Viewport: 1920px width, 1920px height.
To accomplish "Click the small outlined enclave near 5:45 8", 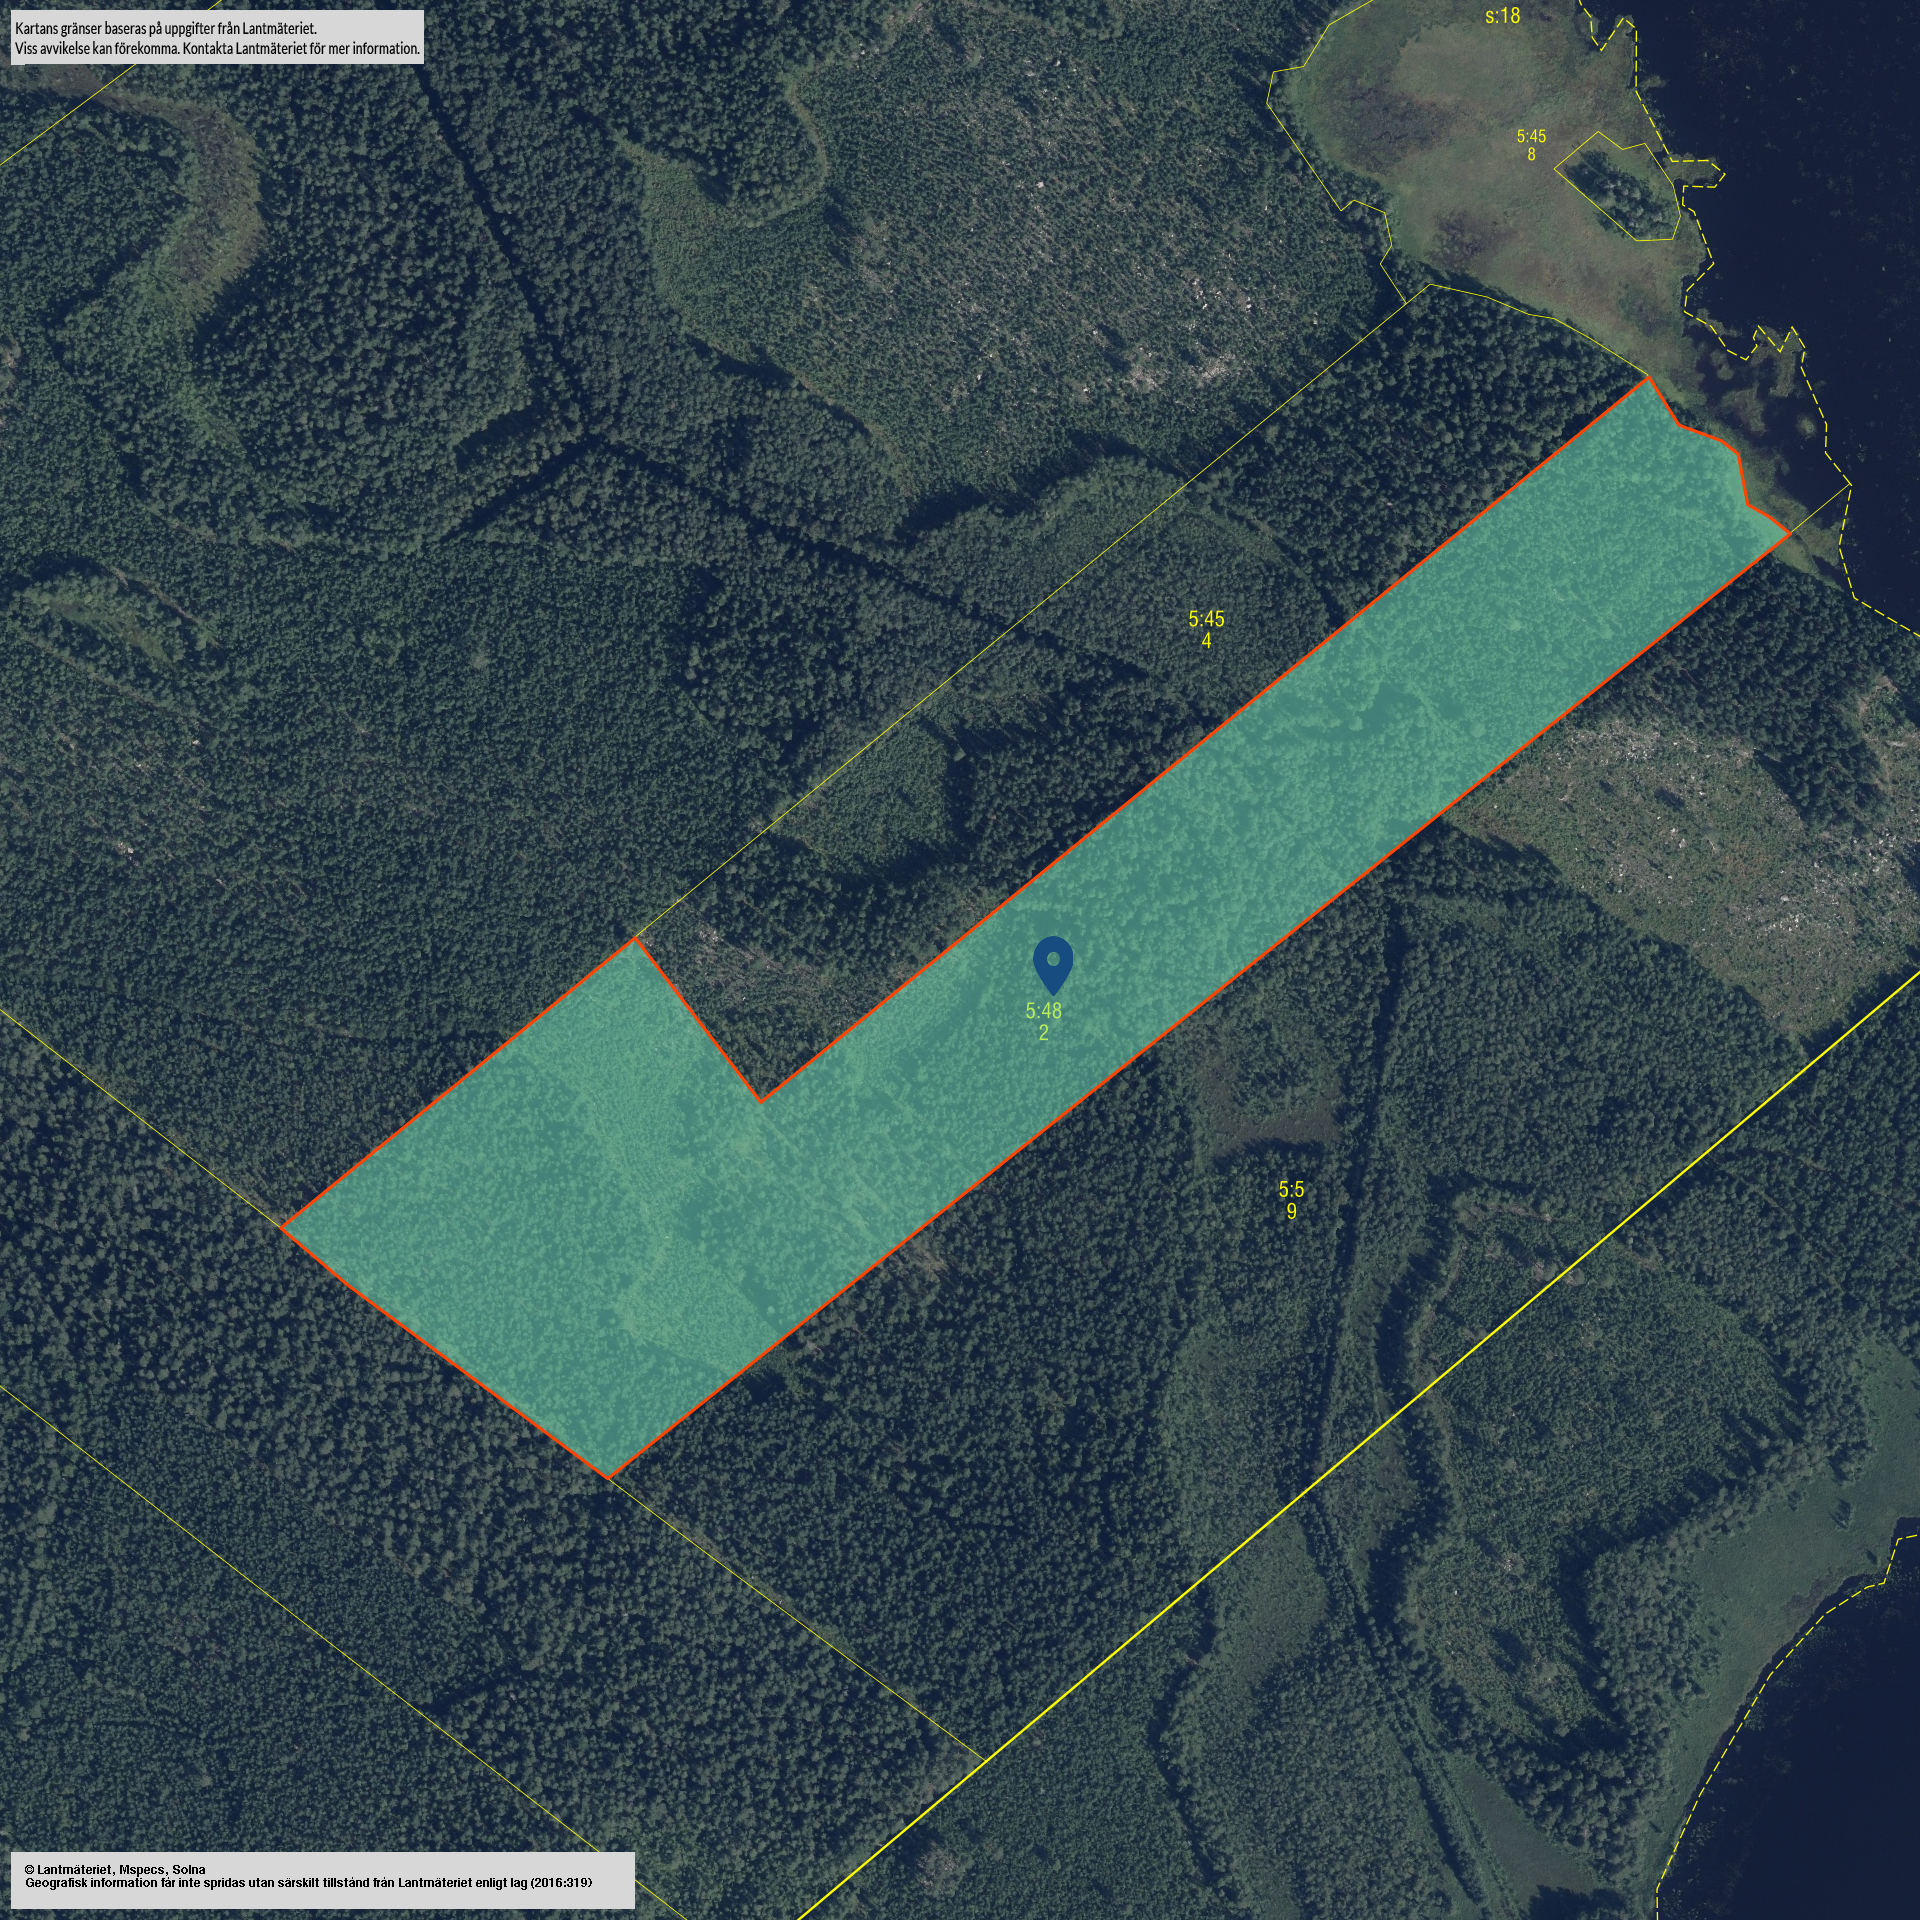I will coord(1618,188).
